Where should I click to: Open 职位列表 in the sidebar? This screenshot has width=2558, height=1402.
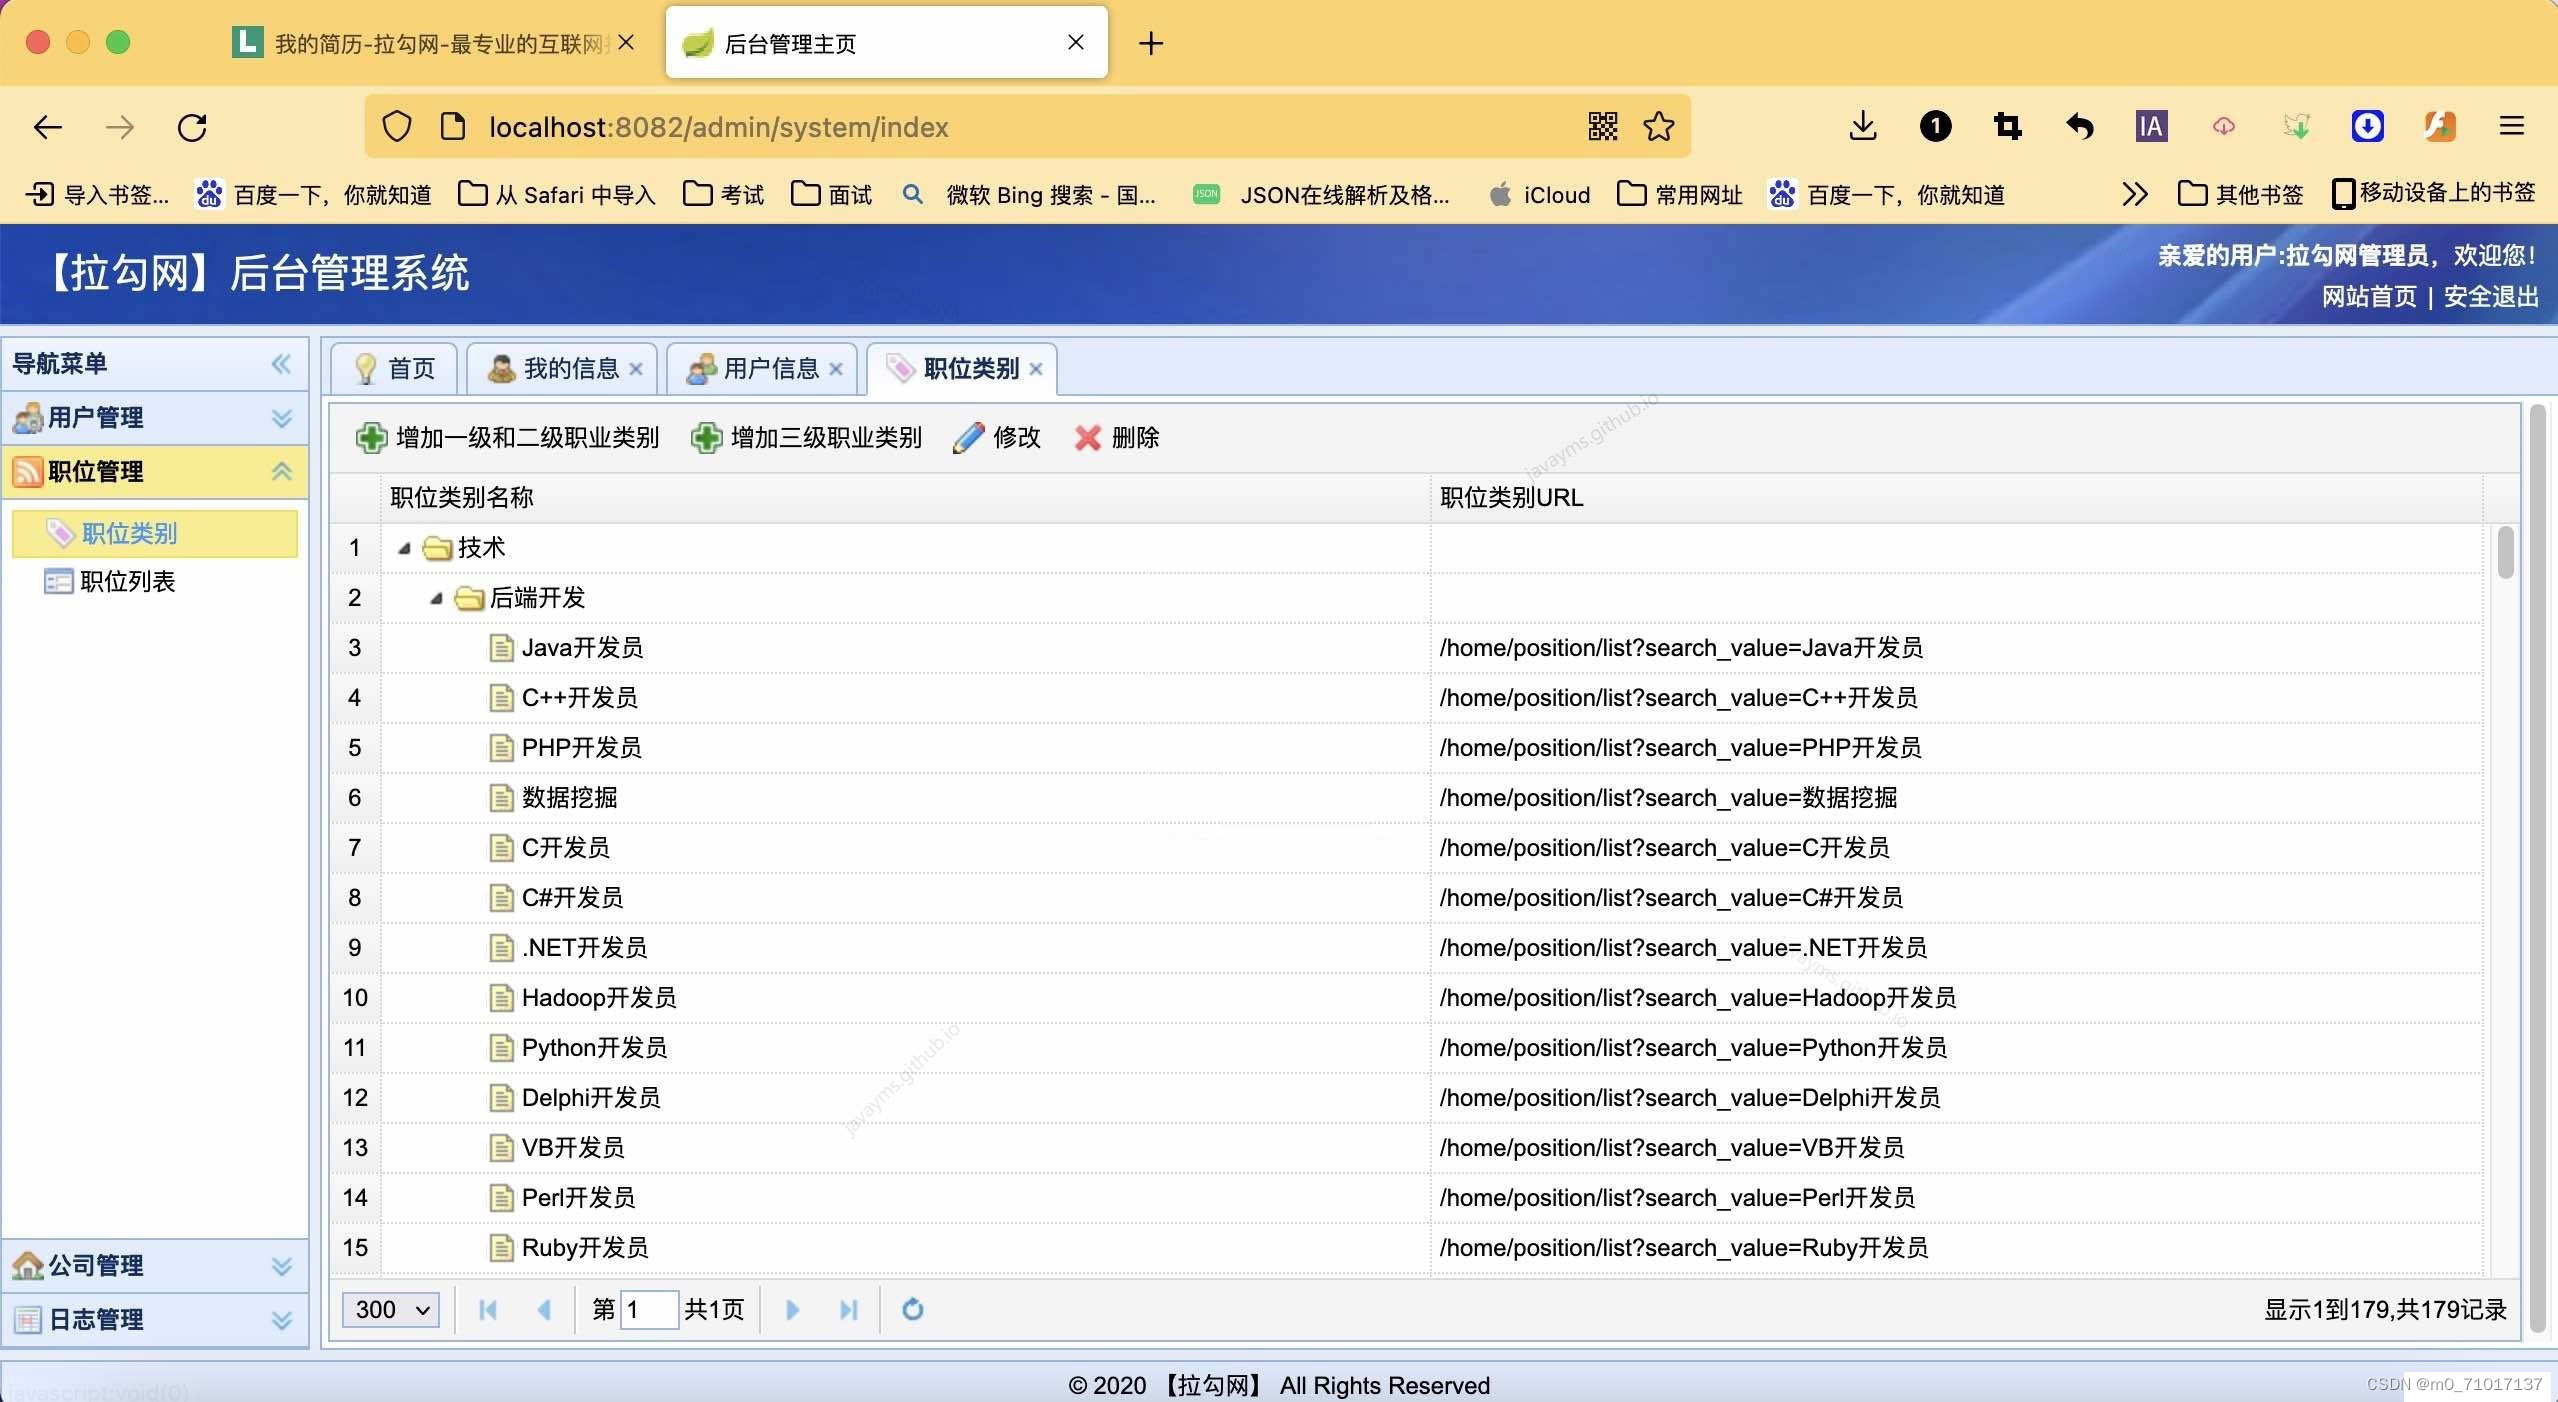tap(127, 582)
